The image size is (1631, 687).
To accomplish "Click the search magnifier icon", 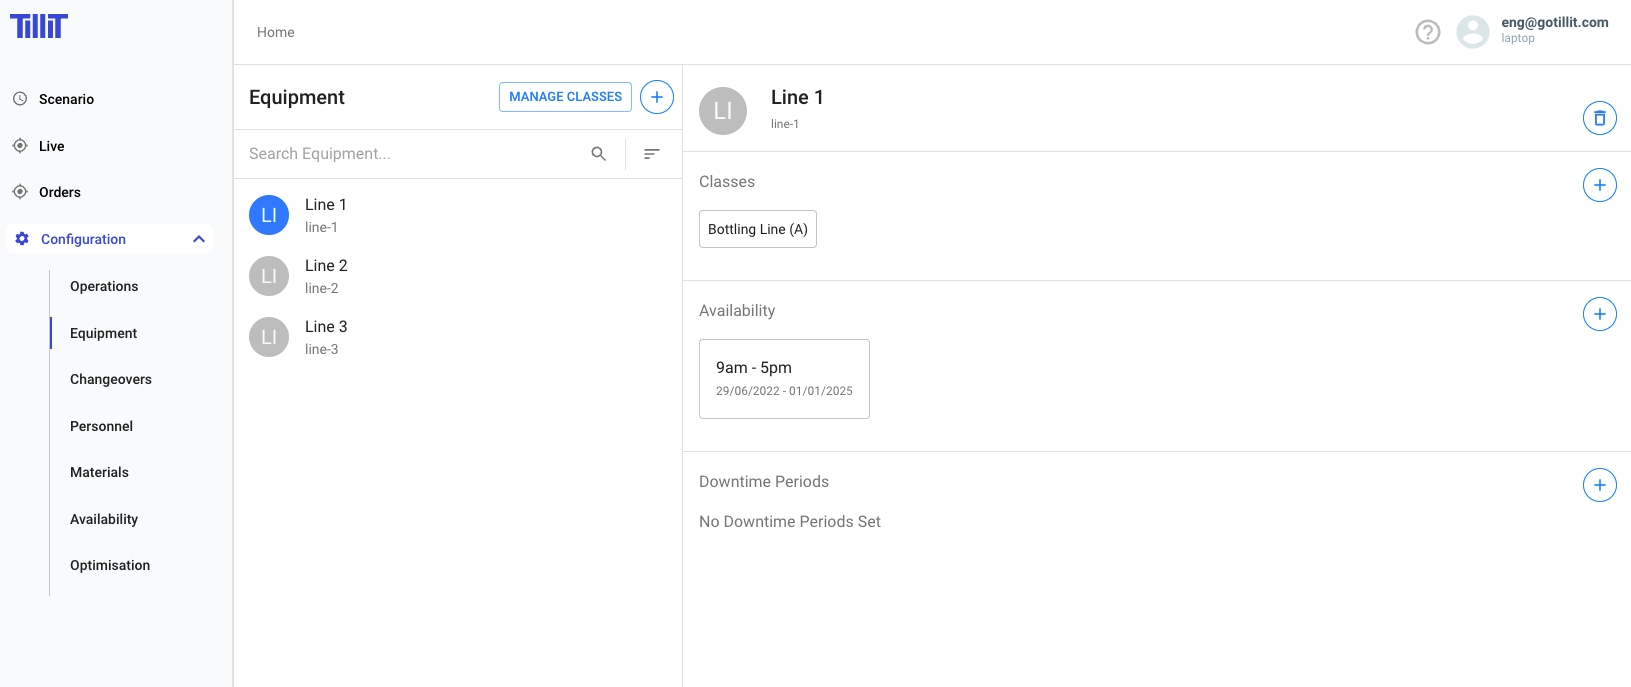I will [x=598, y=154].
